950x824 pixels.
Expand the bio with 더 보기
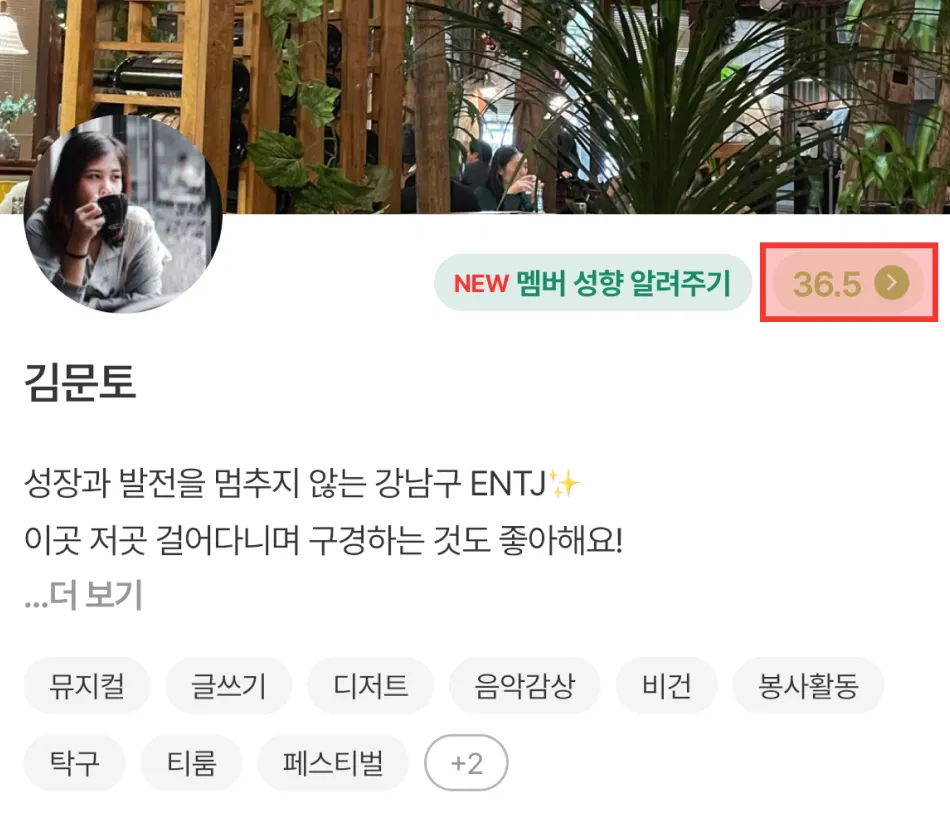[84, 594]
